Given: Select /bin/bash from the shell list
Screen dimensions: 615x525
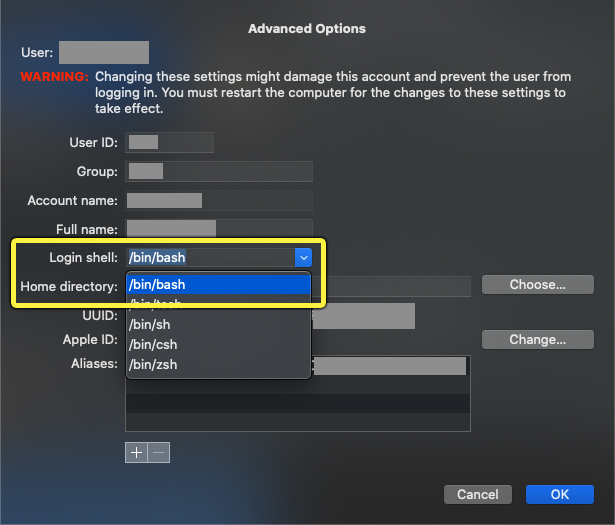Looking at the screenshot, I should [x=218, y=284].
